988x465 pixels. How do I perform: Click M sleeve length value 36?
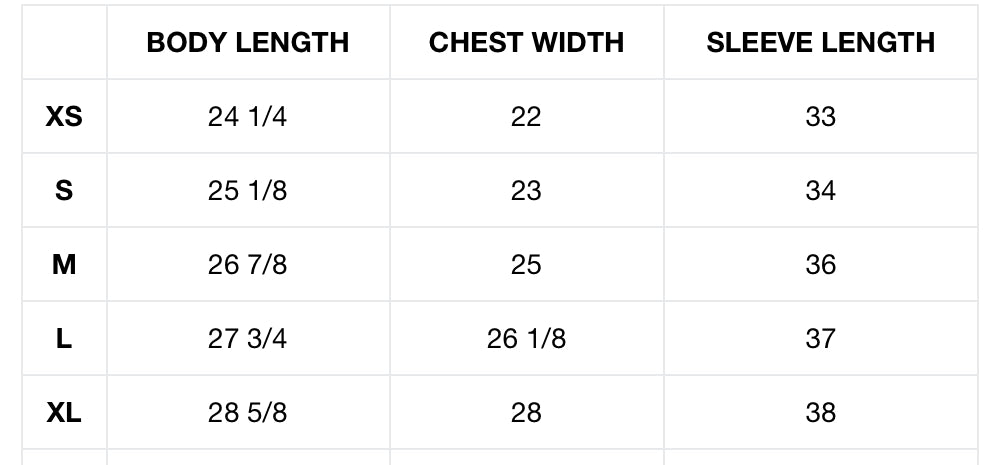coord(820,265)
